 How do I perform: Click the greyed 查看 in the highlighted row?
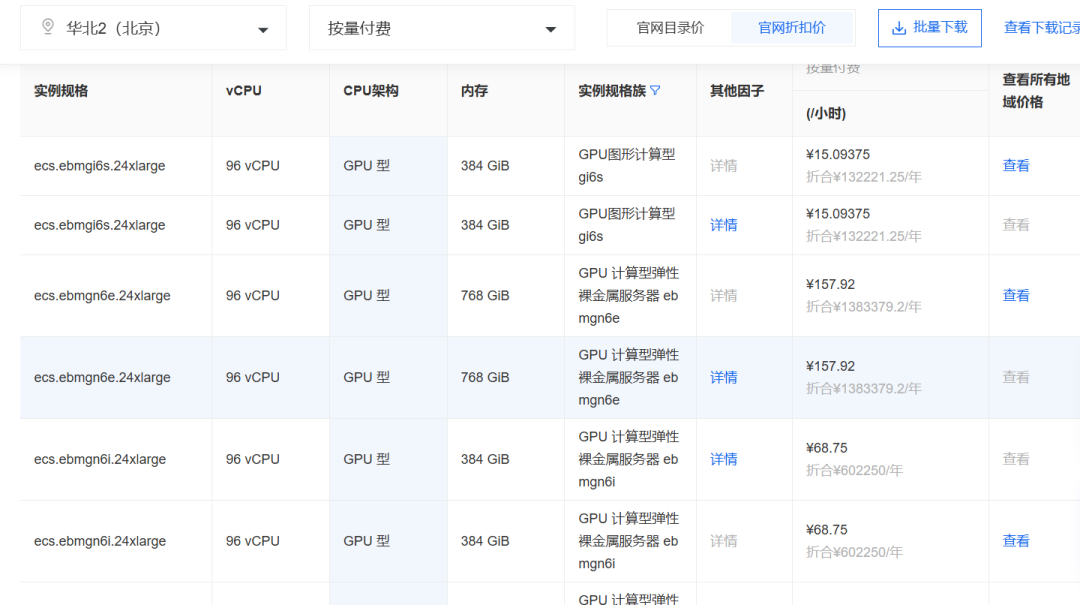tap(1015, 378)
